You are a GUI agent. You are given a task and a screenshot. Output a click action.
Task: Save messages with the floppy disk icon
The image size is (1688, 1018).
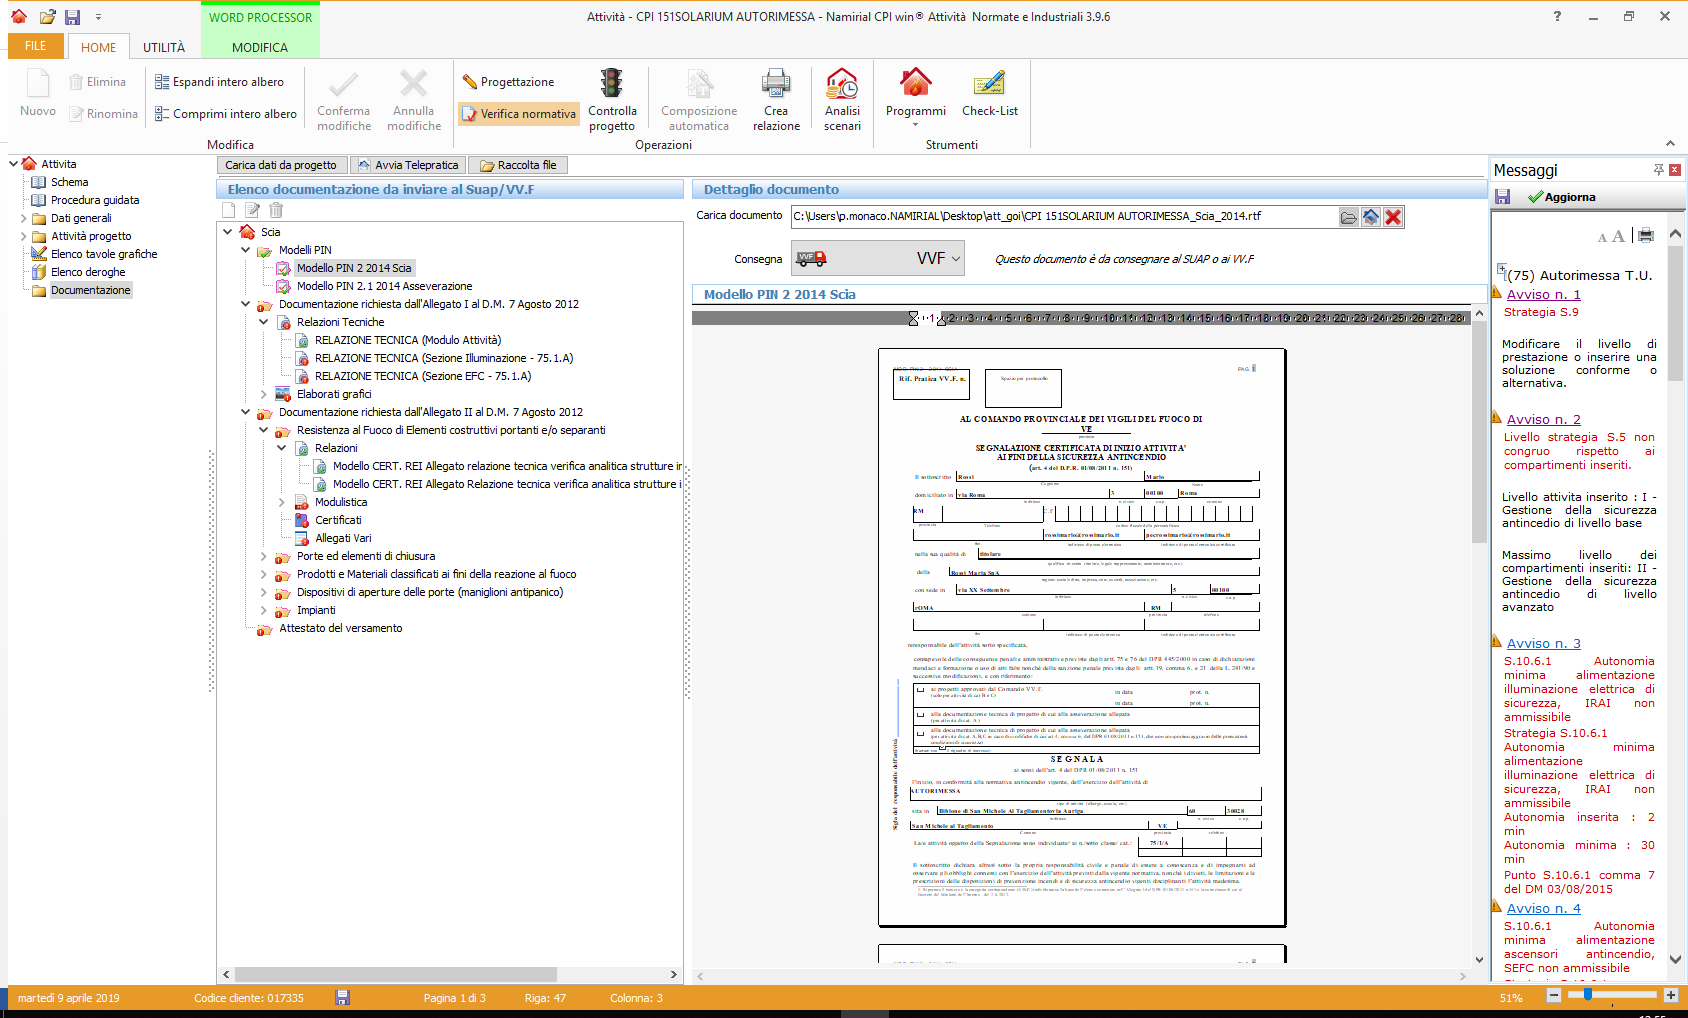click(1502, 197)
